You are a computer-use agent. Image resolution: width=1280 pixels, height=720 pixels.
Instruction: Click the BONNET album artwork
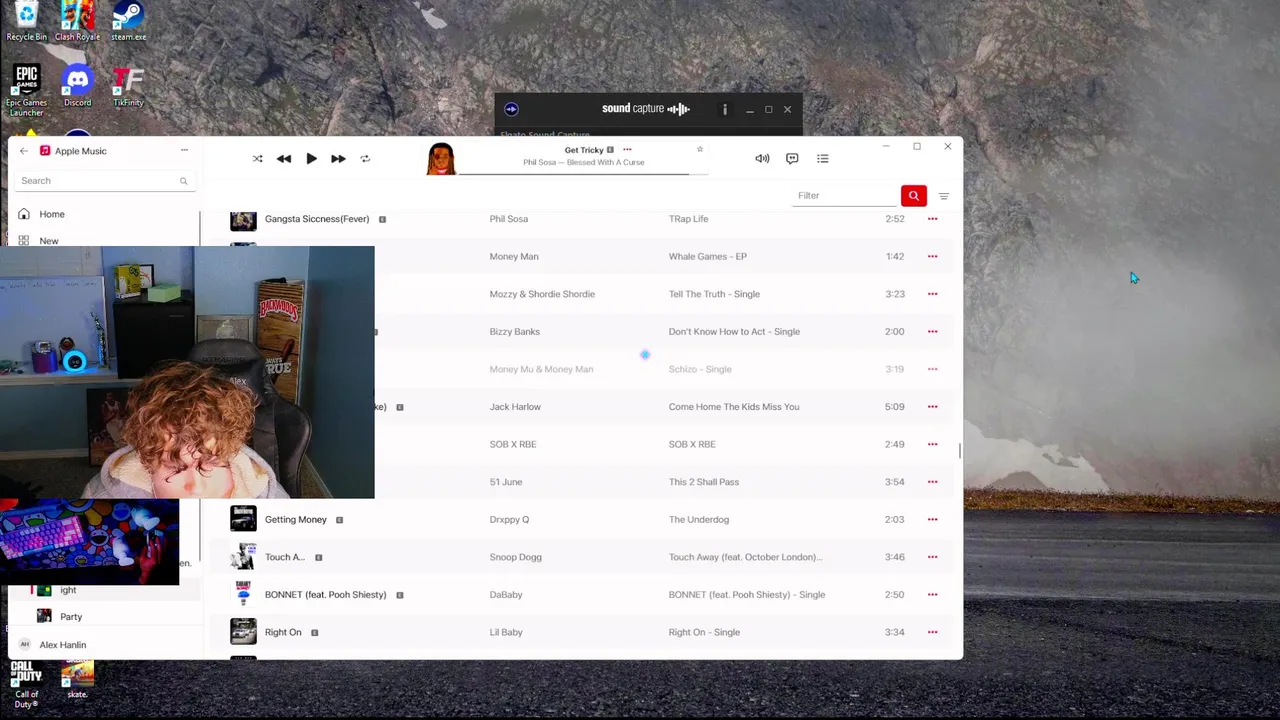coord(243,594)
